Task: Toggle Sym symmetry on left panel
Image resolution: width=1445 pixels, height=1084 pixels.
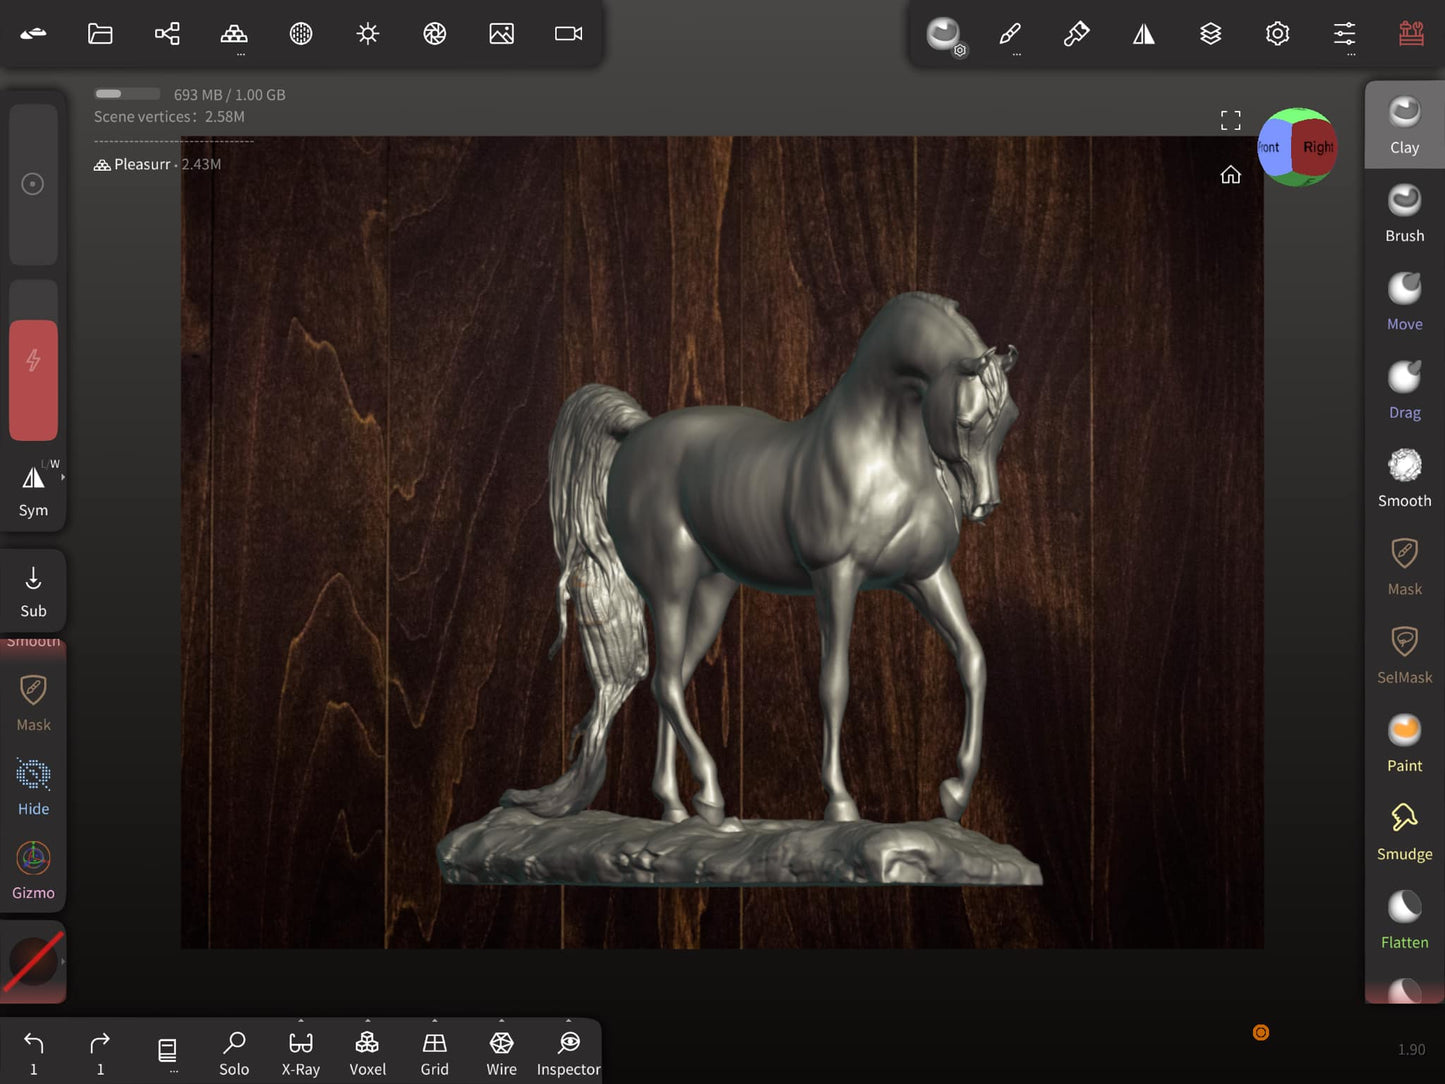Action: (33, 490)
